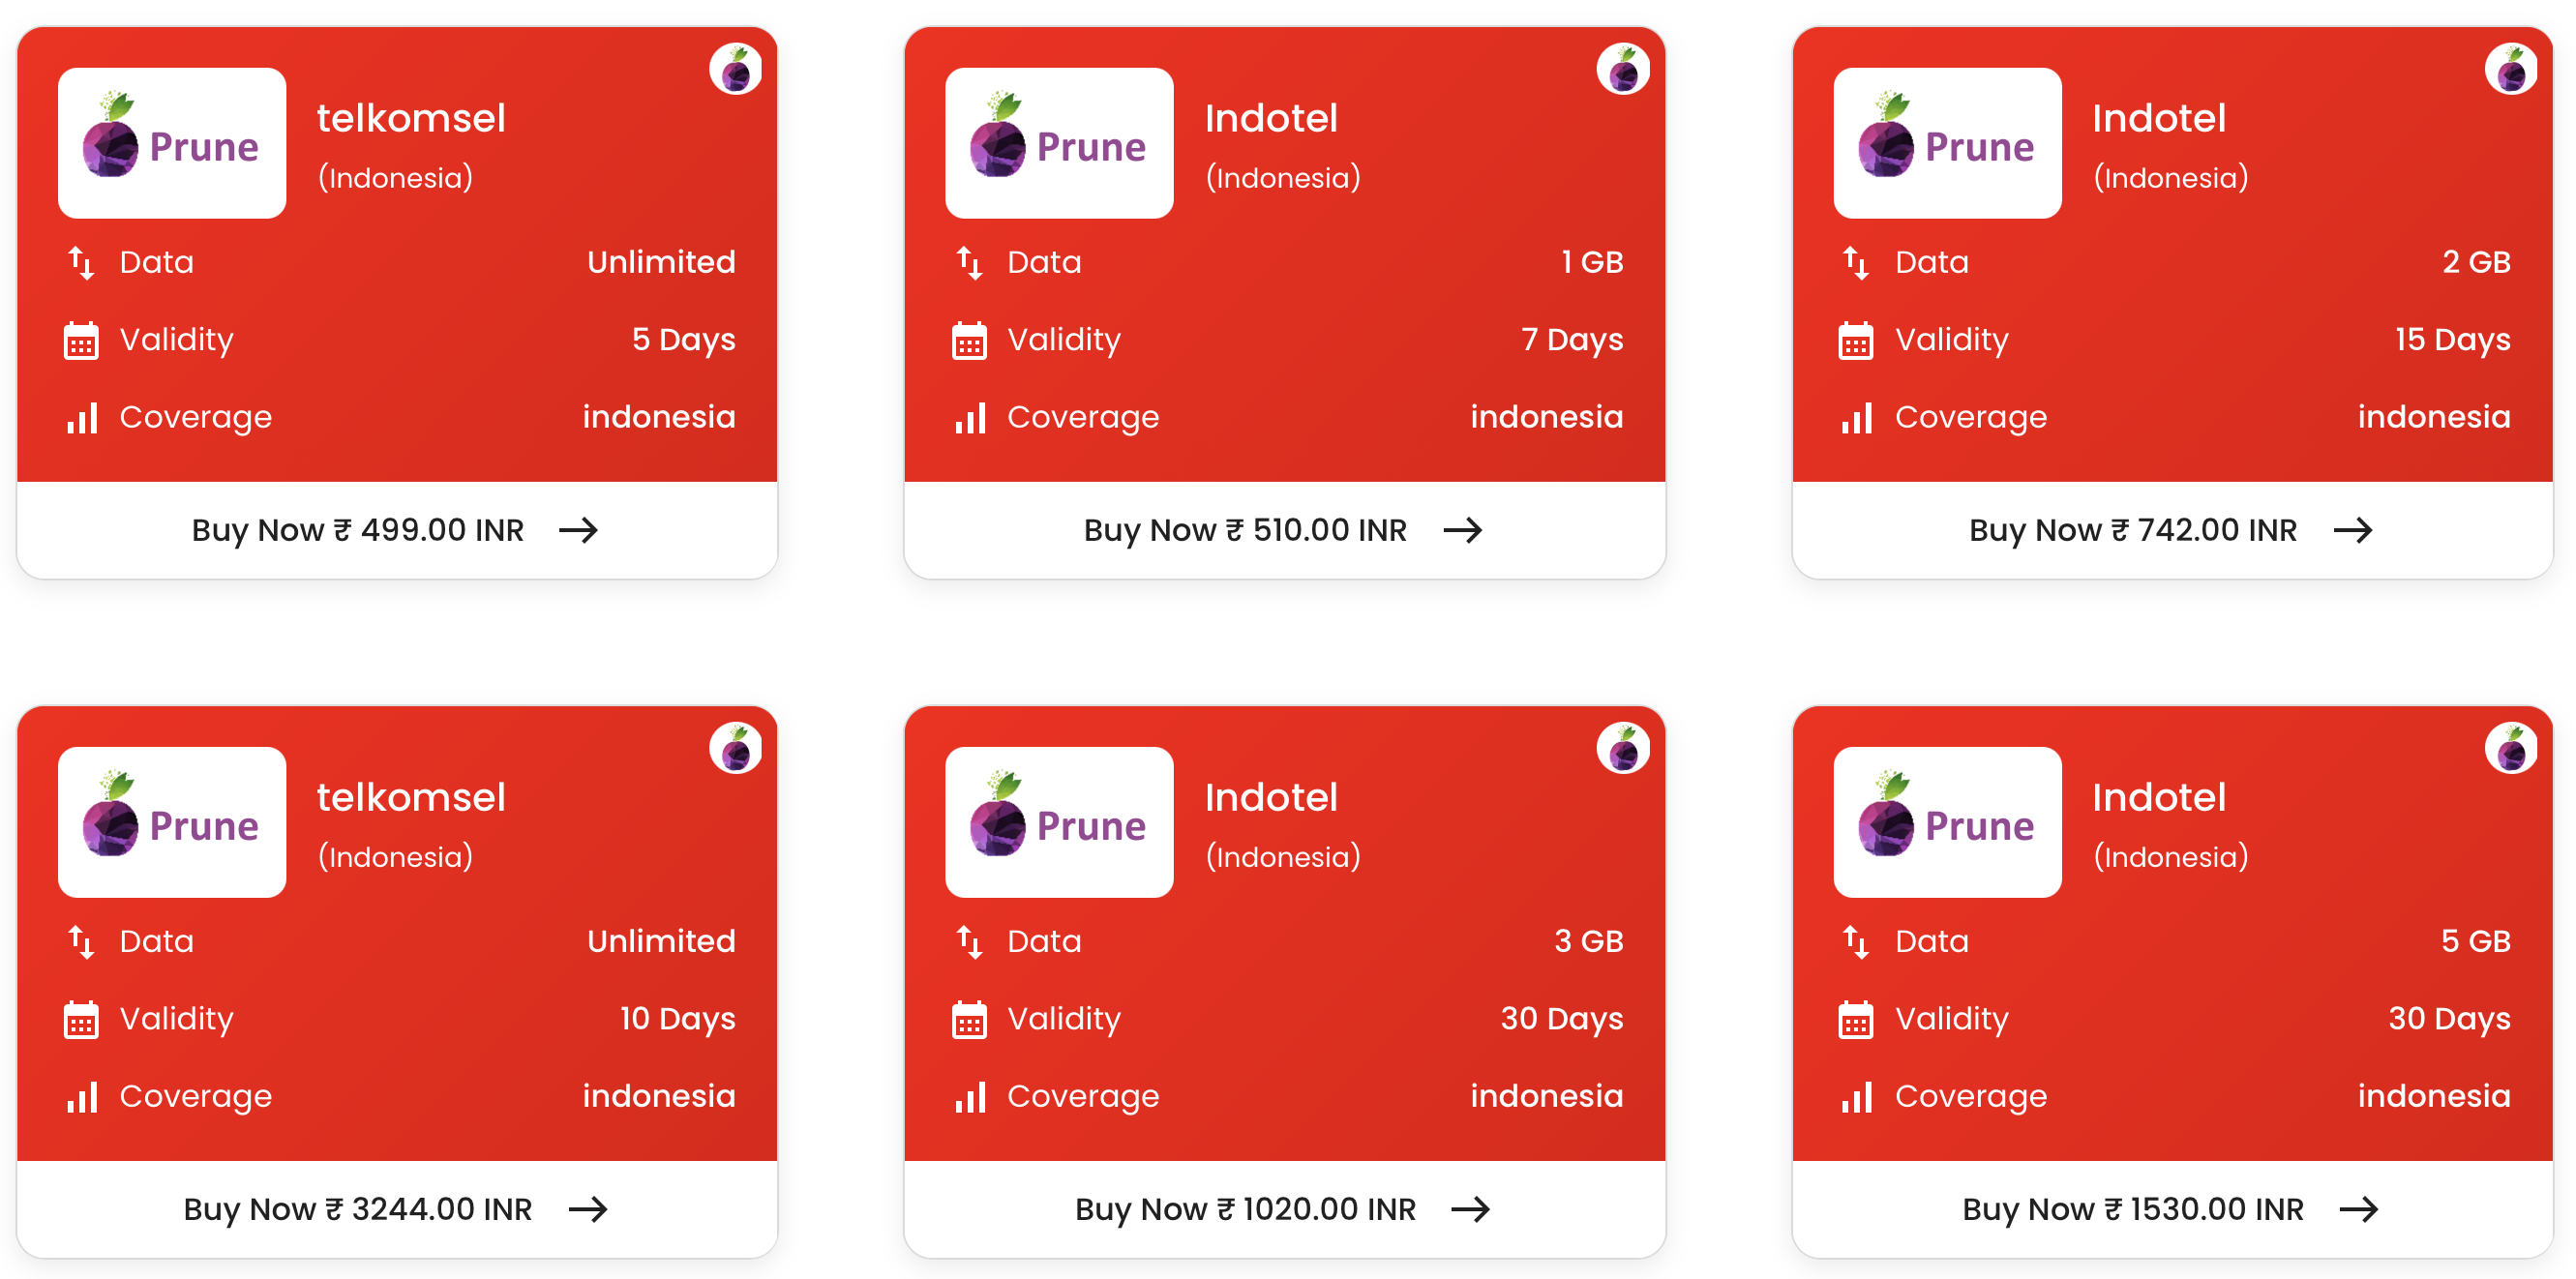Viewport: 2576px width, 1279px height.
Task: Click round prune badge on 5 GB Indotel card
Action: 2509,749
